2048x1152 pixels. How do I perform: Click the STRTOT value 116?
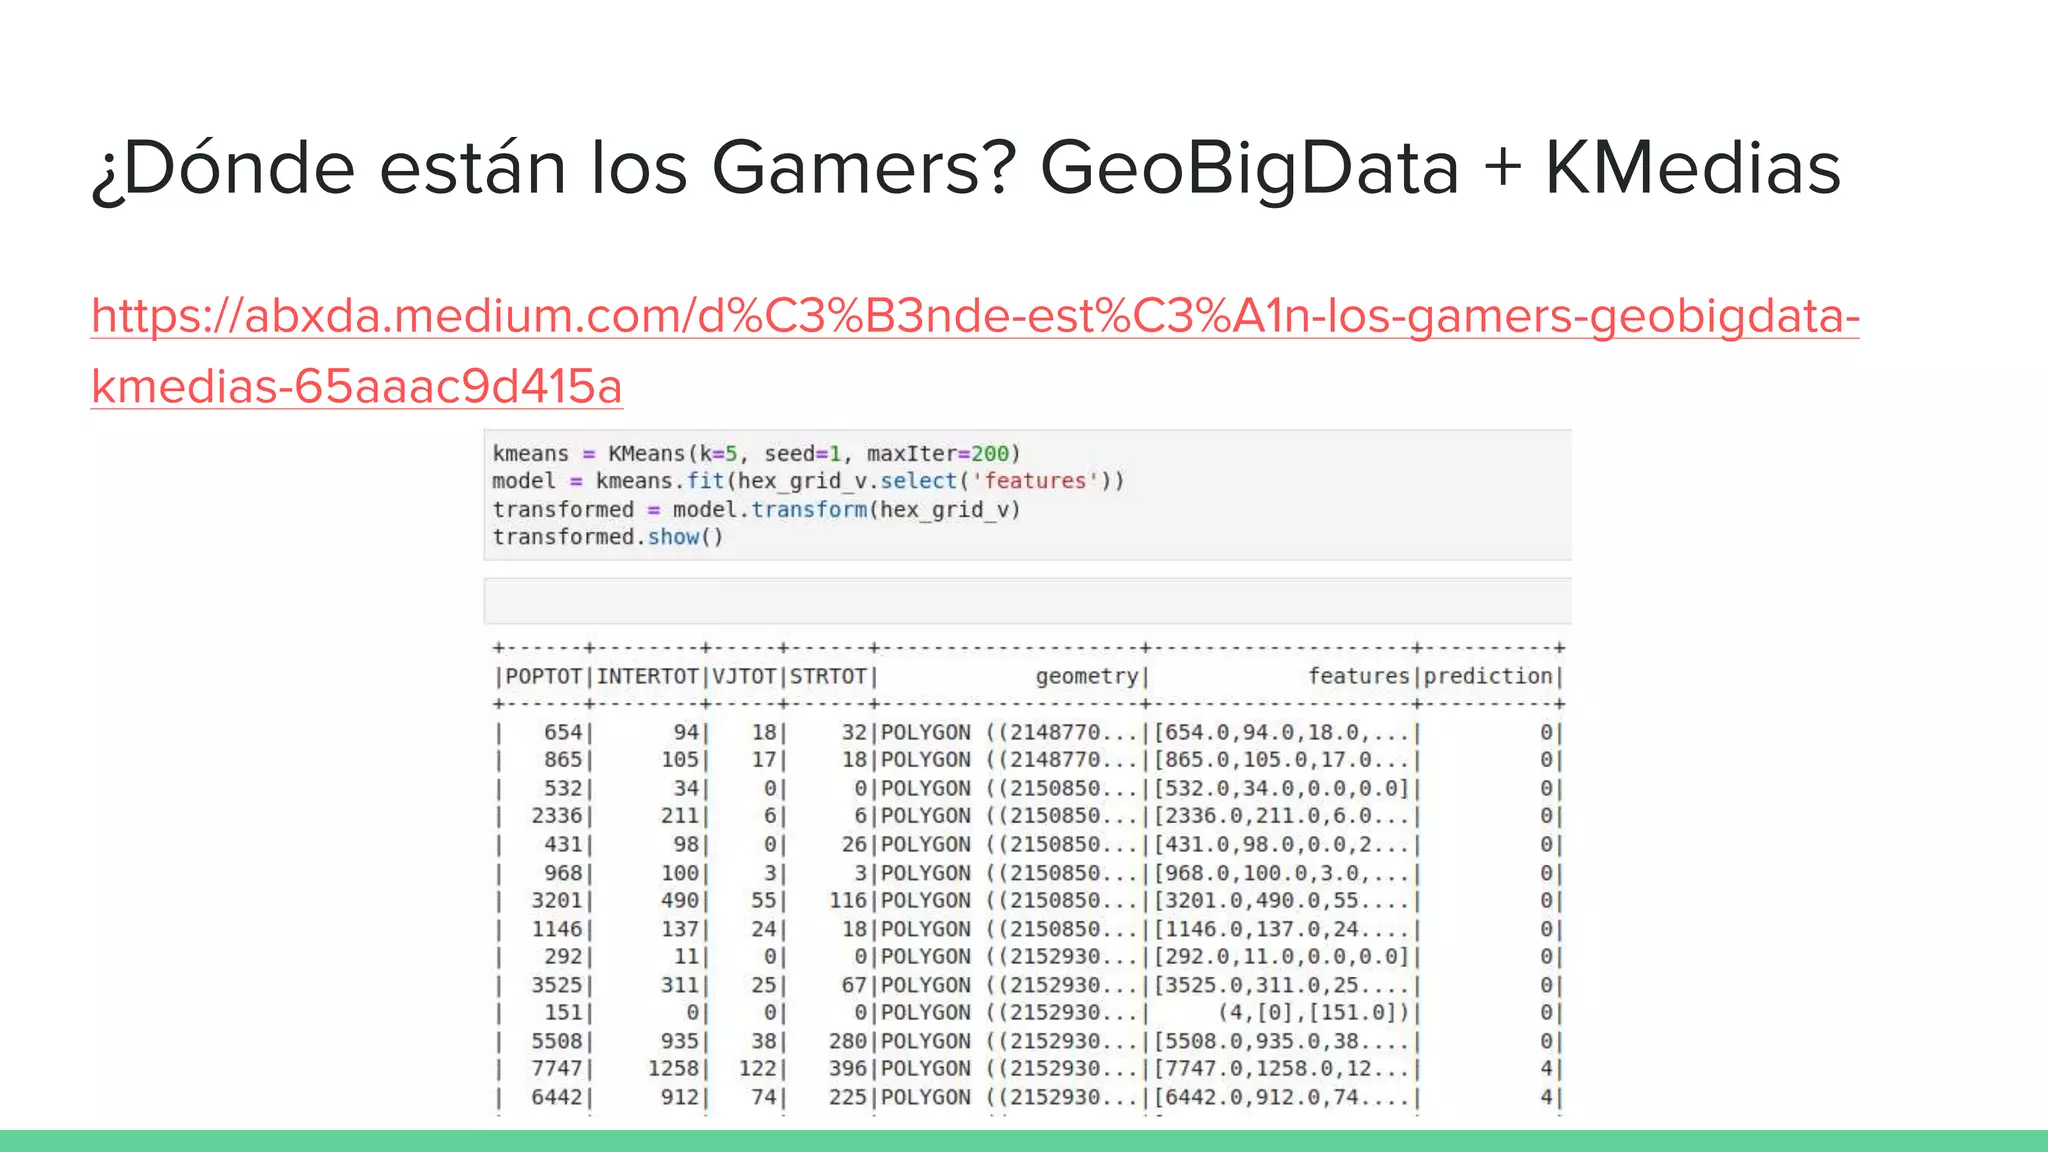click(x=848, y=900)
